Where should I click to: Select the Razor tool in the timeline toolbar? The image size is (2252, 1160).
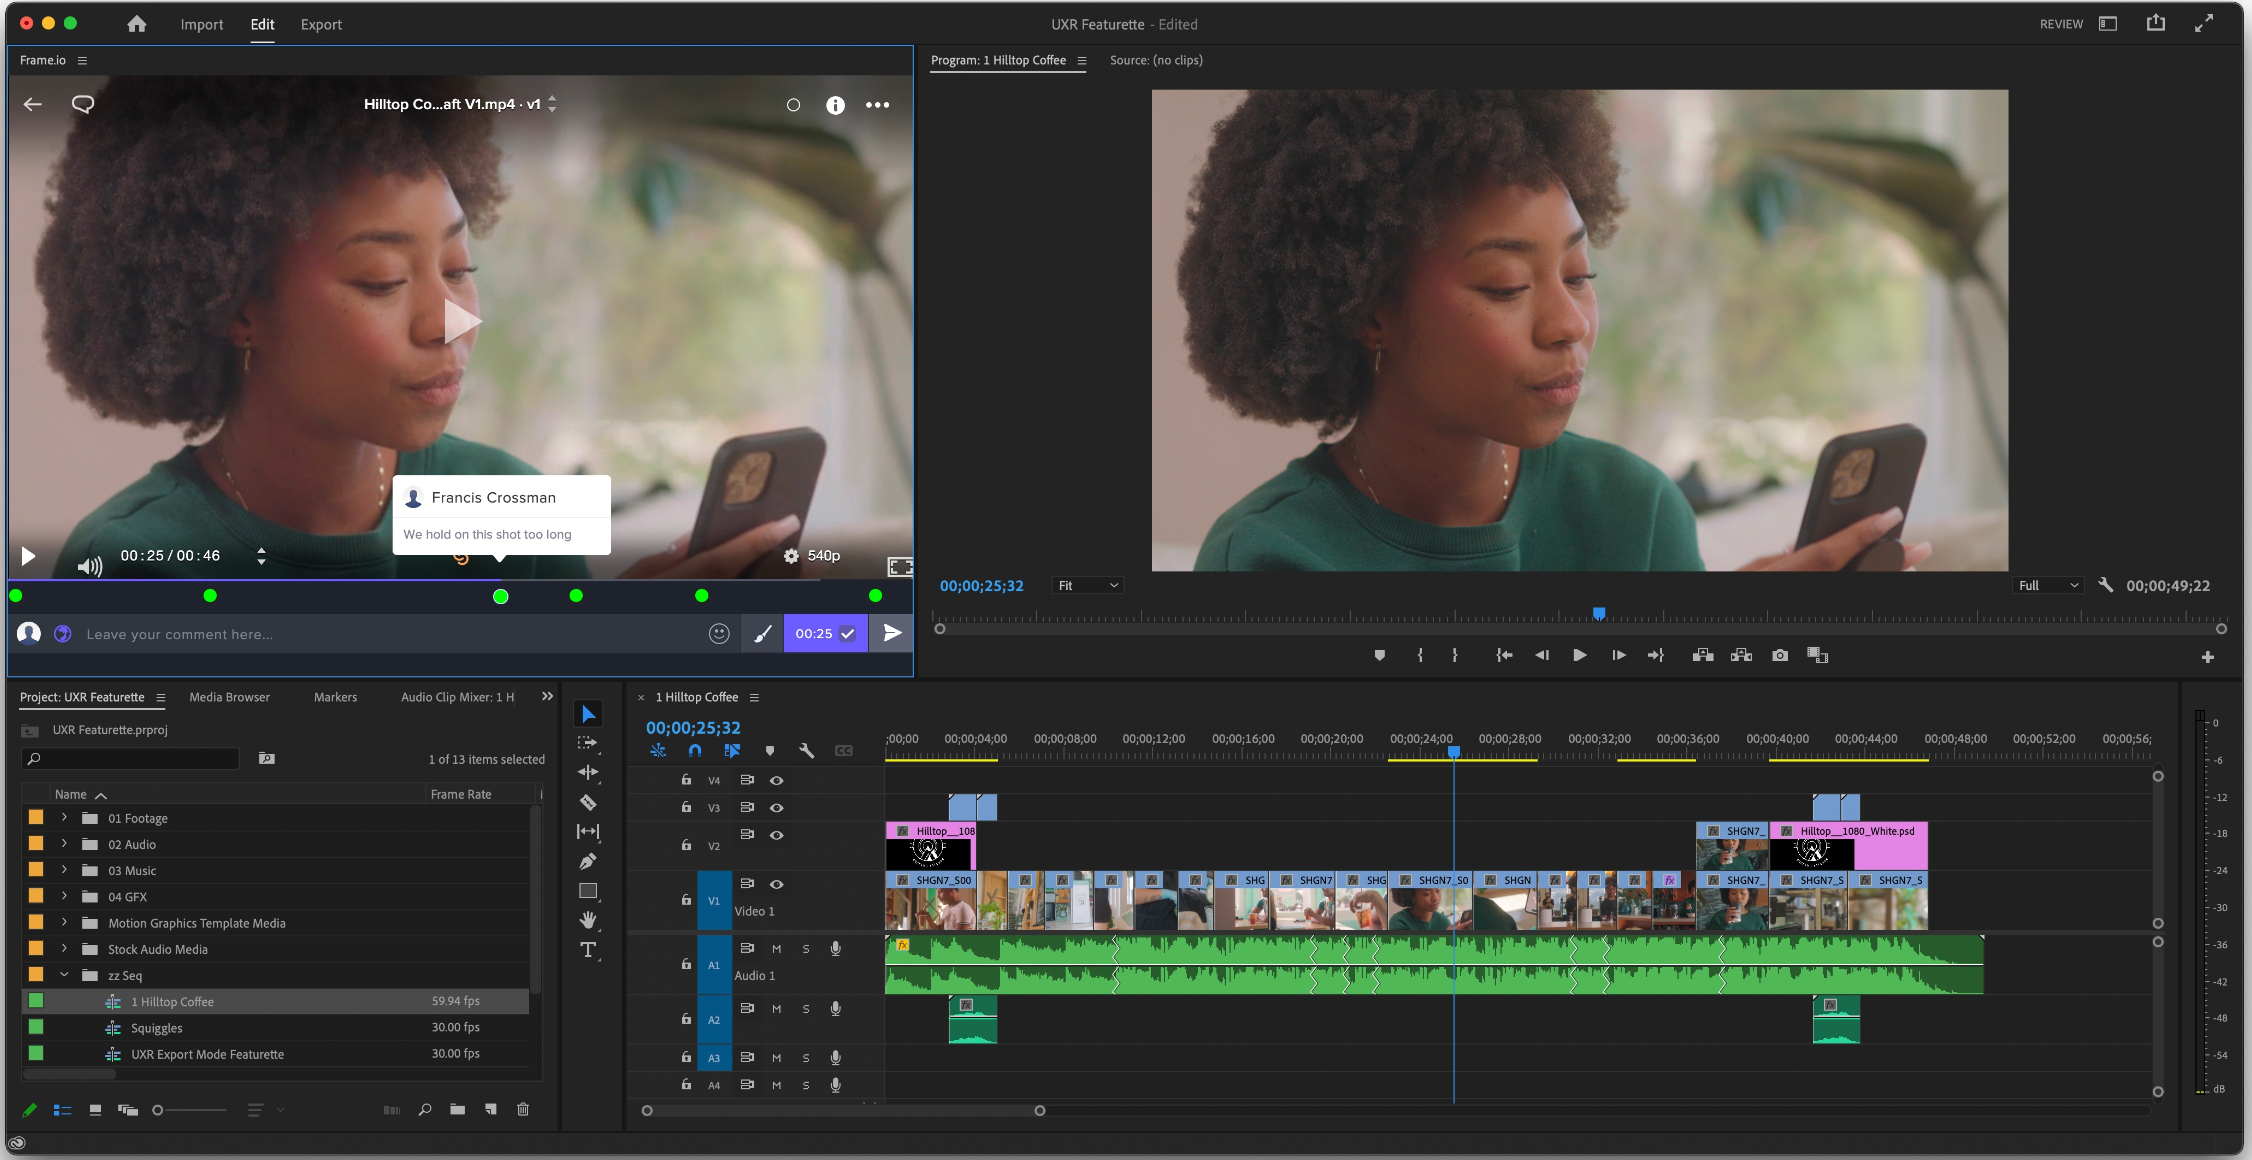(x=588, y=802)
